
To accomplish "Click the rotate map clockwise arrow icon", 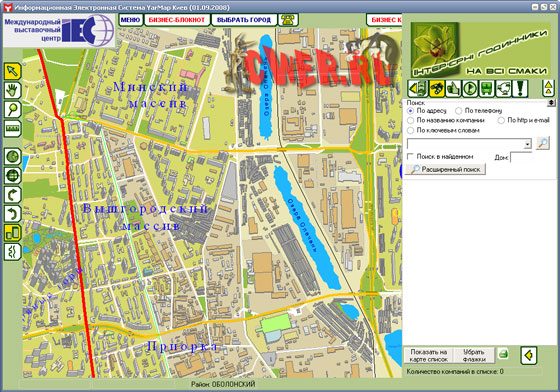I will (x=12, y=195).
